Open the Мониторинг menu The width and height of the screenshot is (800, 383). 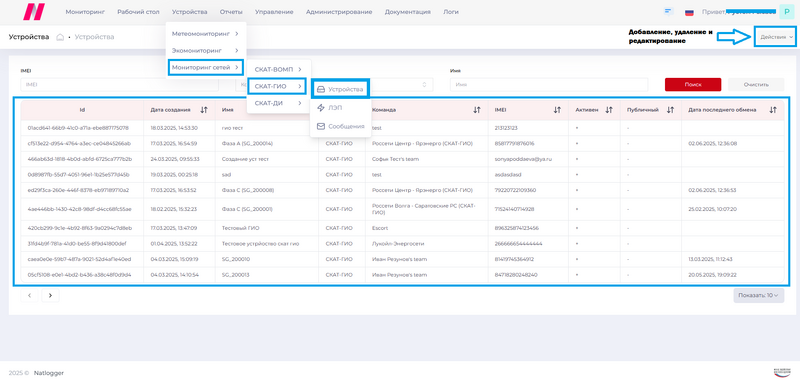pos(85,12)
